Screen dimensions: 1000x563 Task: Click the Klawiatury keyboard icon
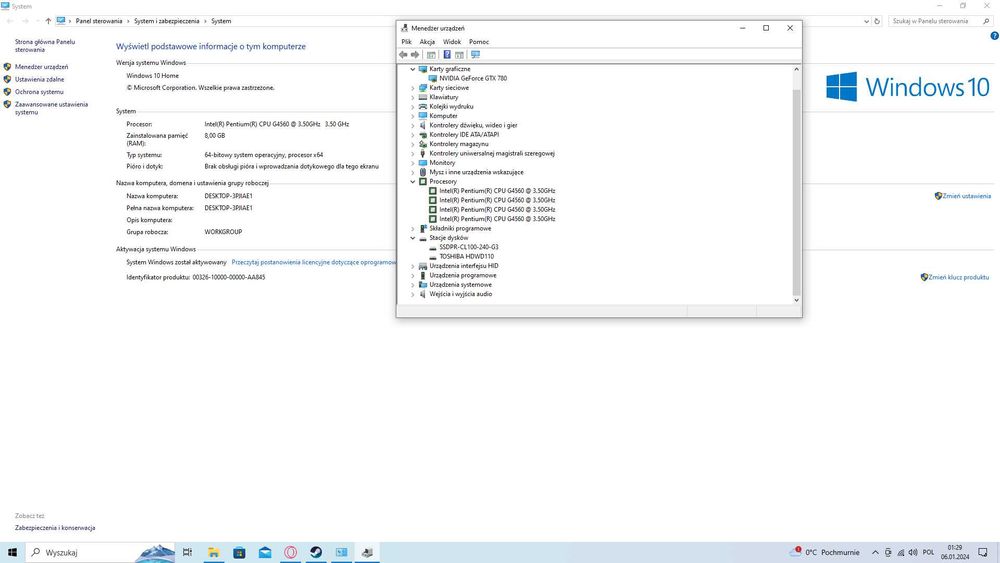[x=422, y=98]
